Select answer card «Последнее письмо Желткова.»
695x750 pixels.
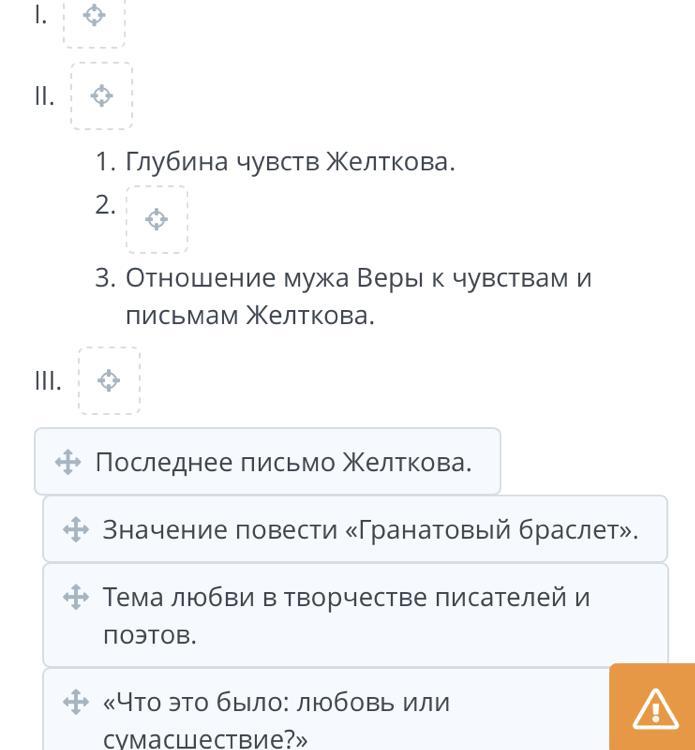point(282,462)
